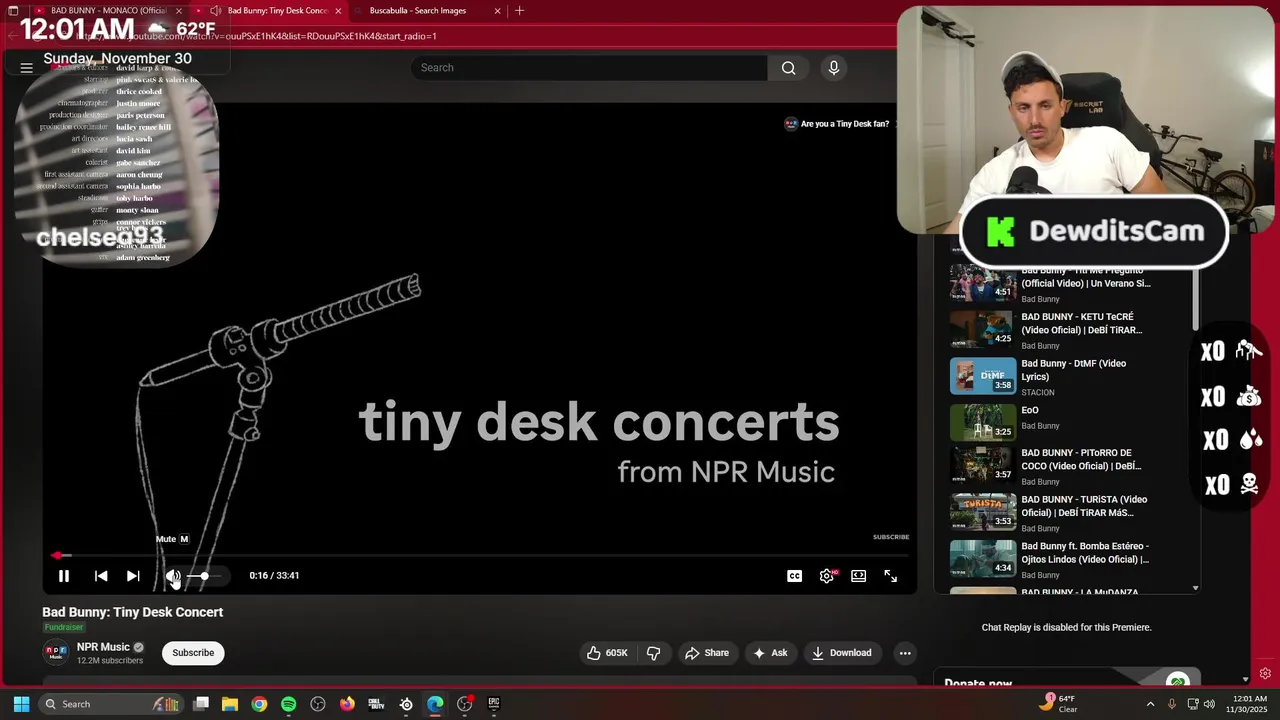Jump to the previous video in the playlist
Image resolution: width=1280 pixels, height=720 pixels.
point(101,576)
